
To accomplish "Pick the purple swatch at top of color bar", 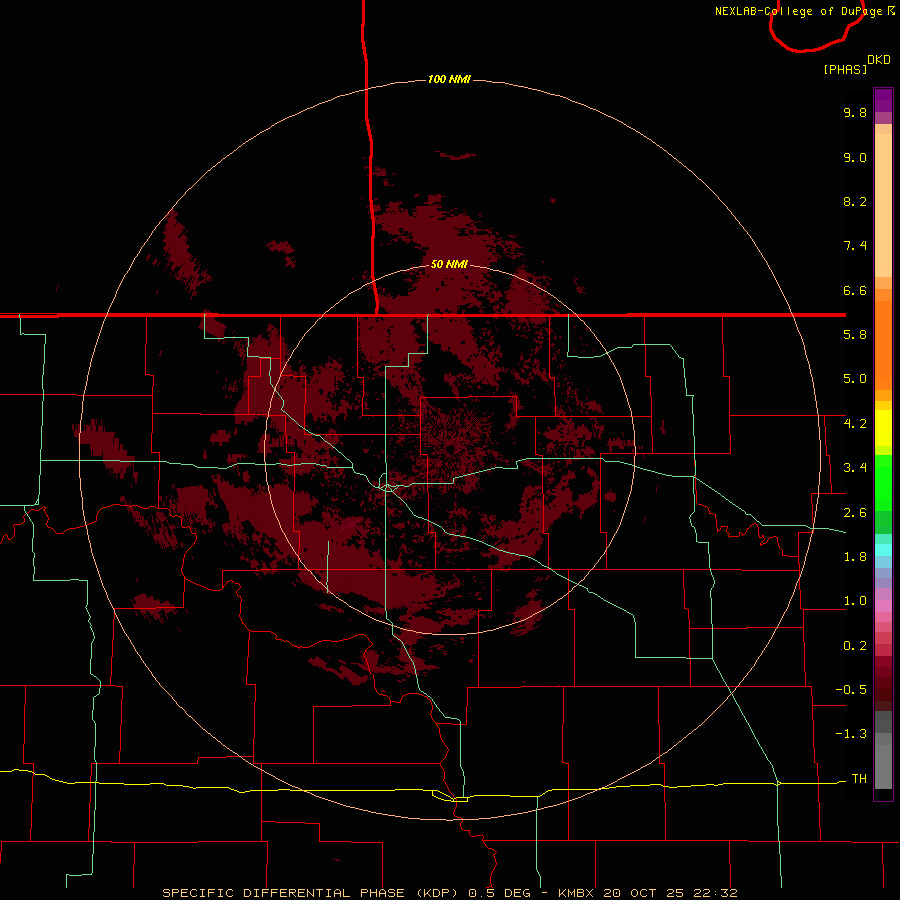I will point(883,101).
